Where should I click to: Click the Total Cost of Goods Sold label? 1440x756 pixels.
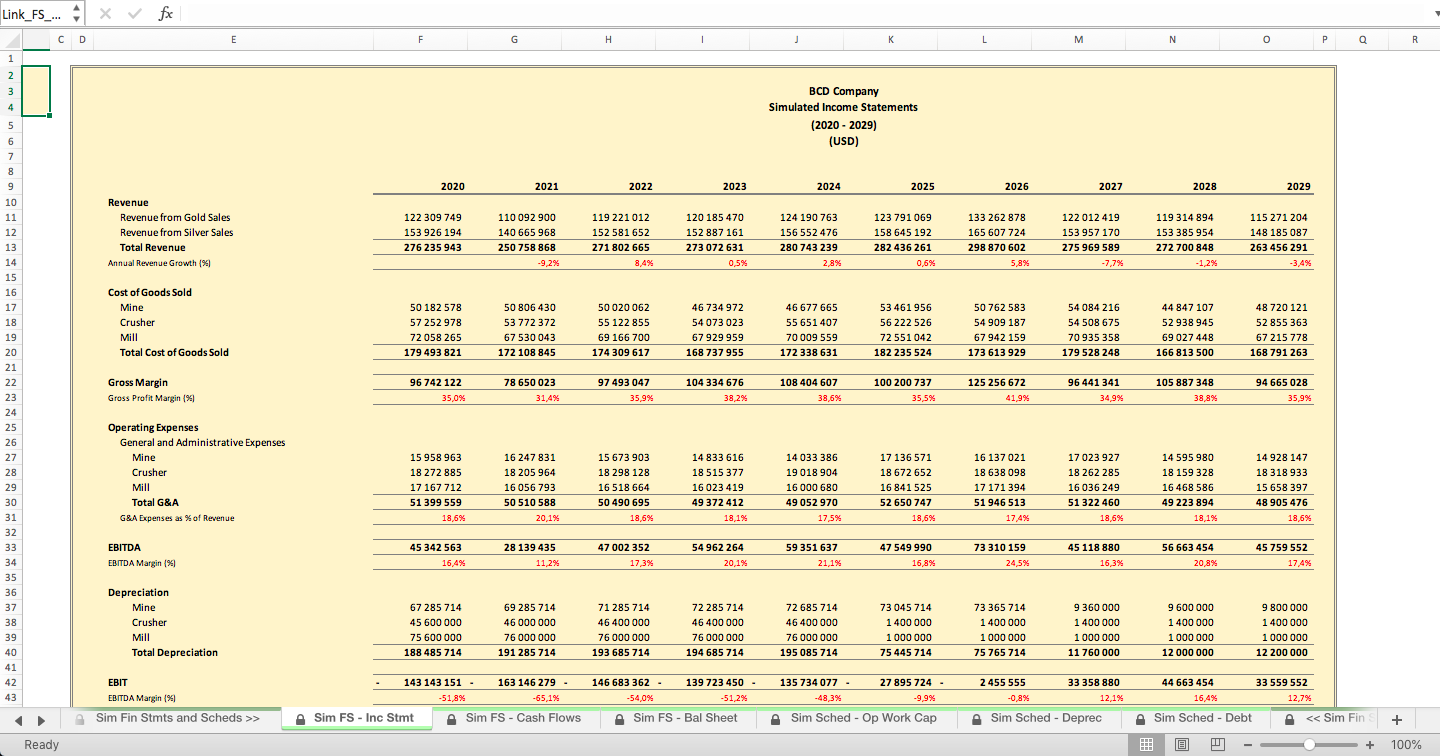174,352
